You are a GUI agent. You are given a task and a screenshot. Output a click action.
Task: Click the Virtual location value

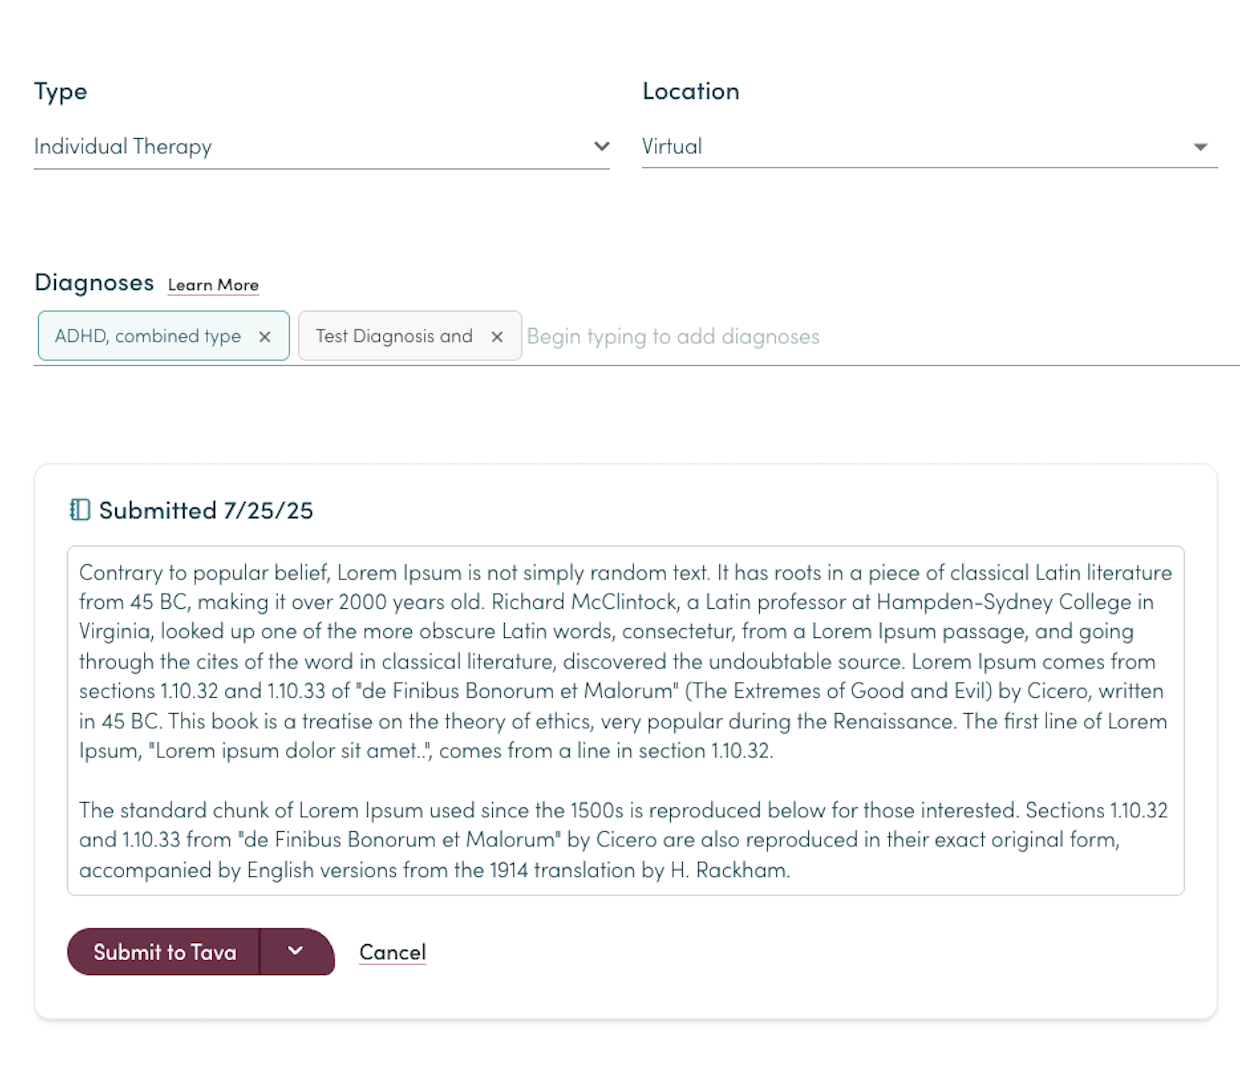672,146
